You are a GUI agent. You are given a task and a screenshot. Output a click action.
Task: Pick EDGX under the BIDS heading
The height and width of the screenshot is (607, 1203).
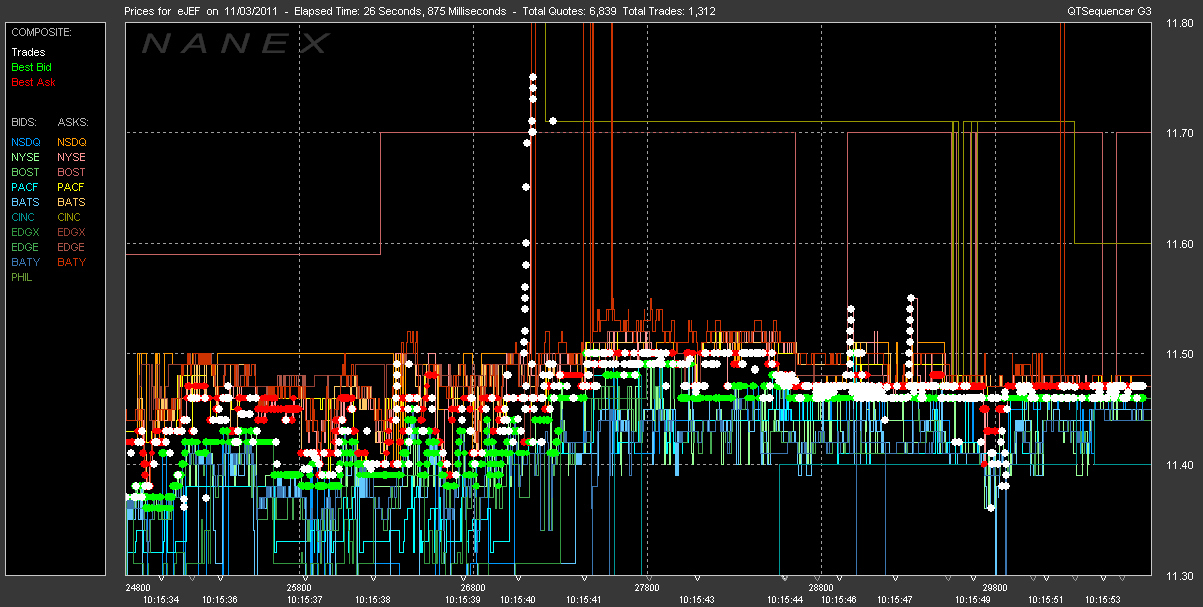[x=26, y=231]
